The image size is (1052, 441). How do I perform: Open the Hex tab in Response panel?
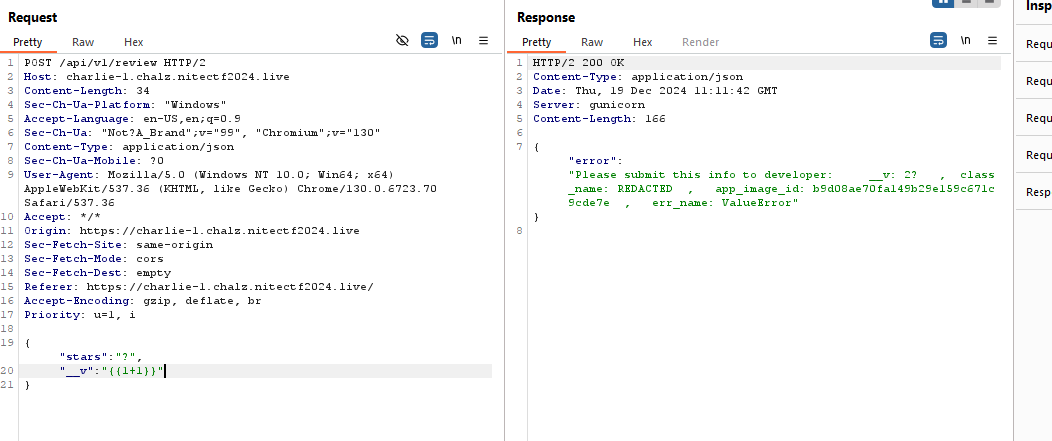[643, 42]
